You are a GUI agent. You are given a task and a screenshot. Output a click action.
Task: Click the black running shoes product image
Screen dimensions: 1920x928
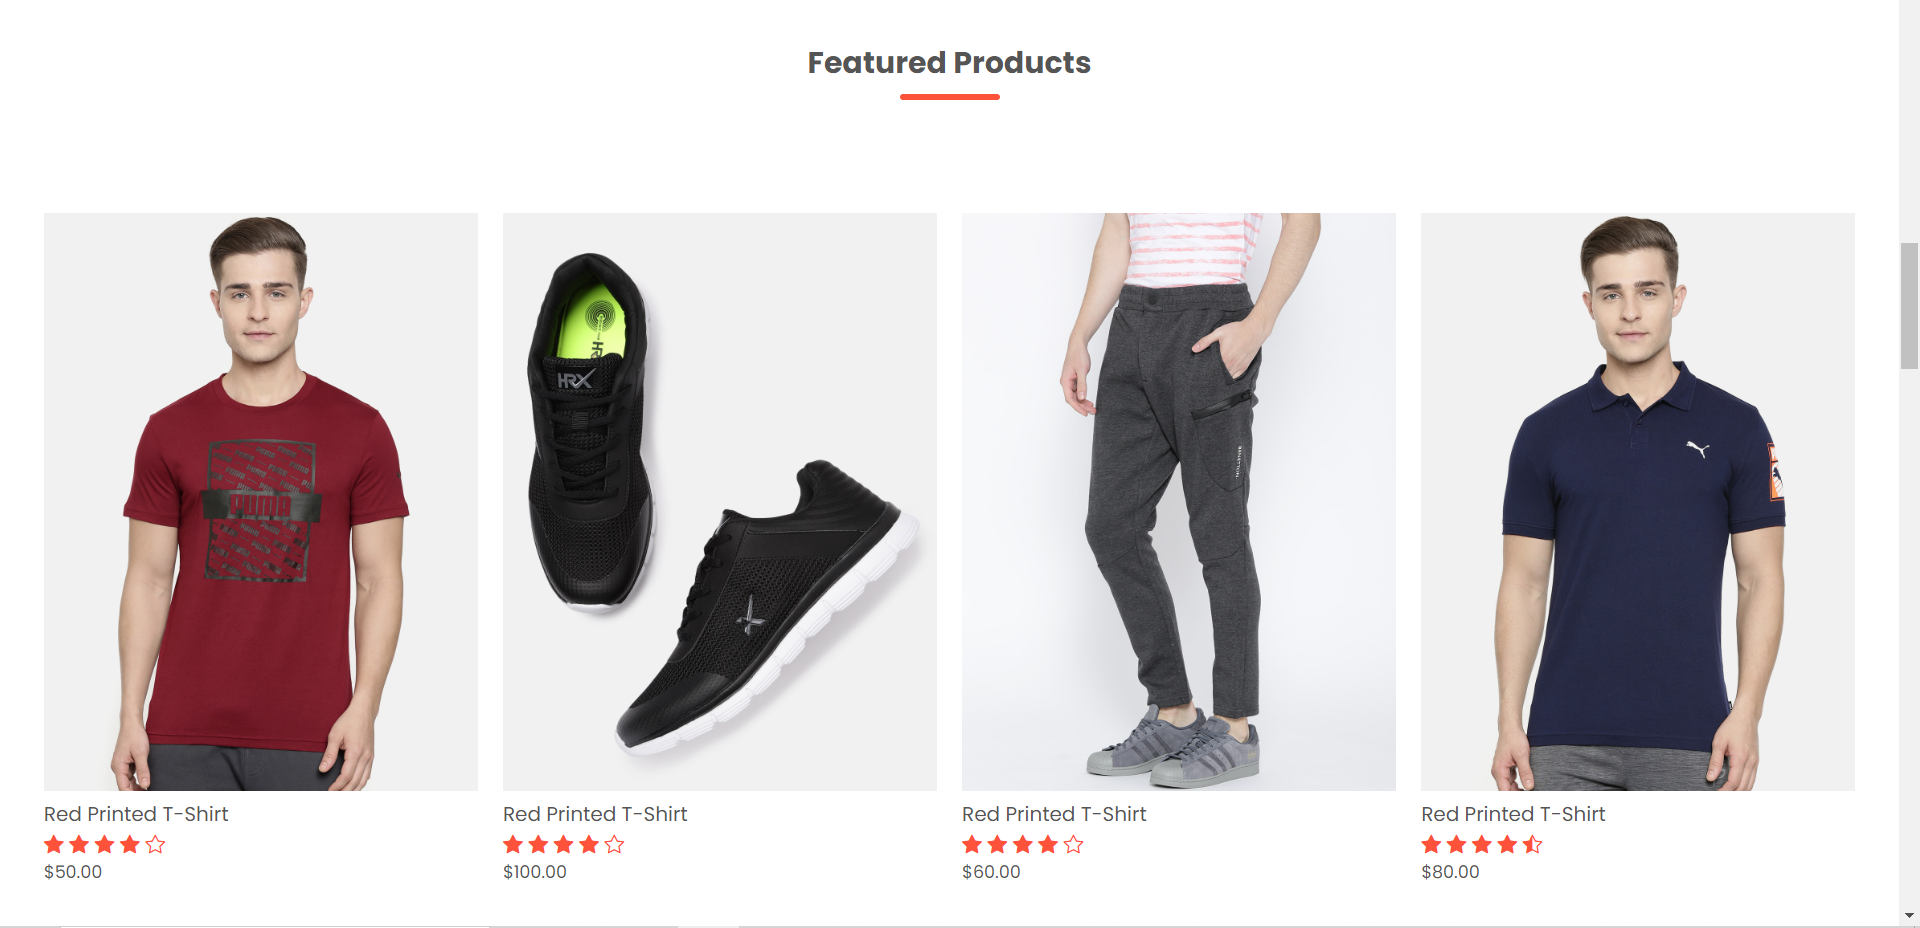point(719,500)
